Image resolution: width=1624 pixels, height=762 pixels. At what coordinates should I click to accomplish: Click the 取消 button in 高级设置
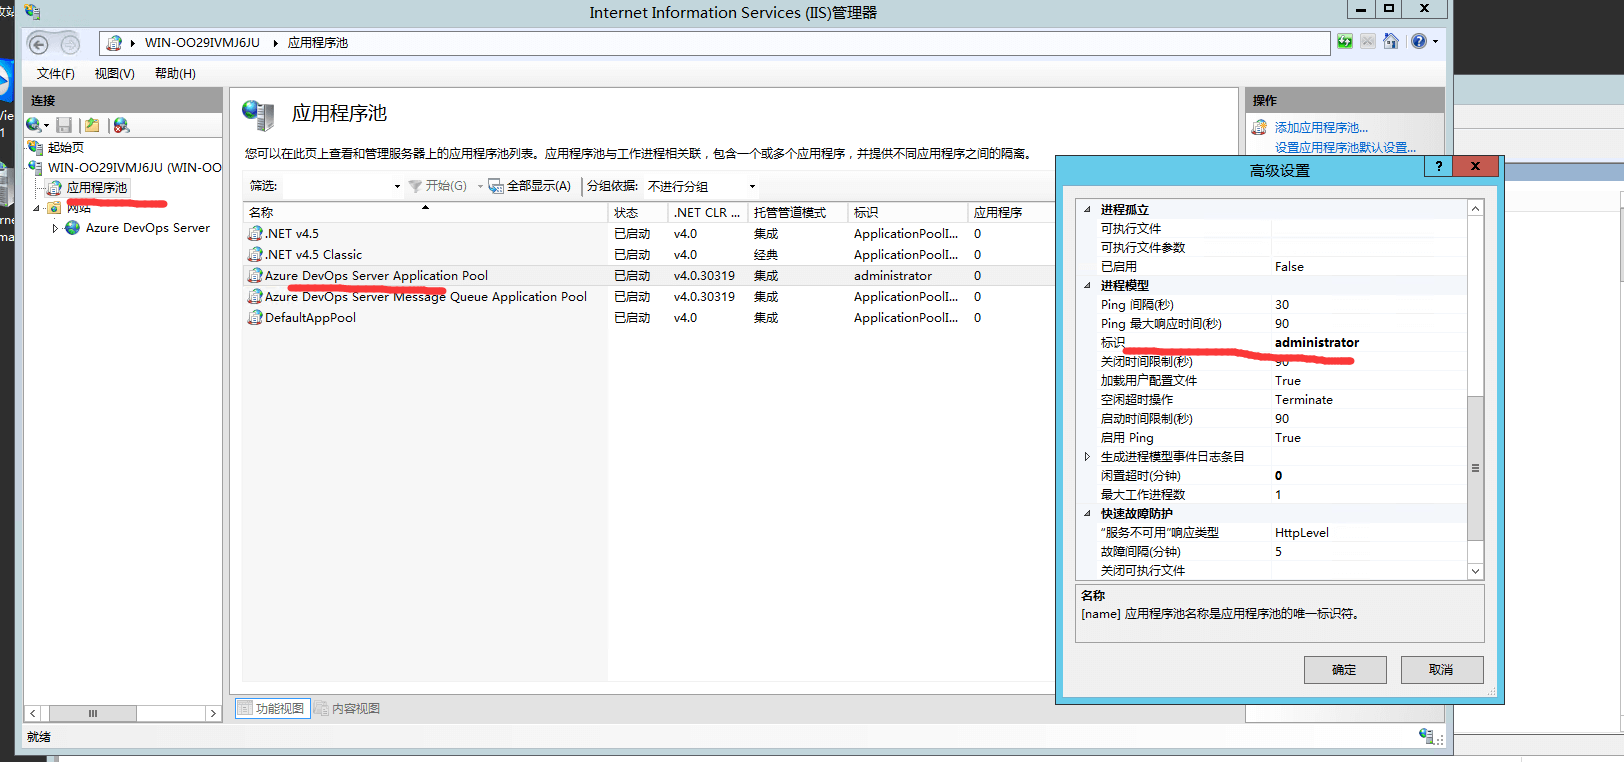click(x=1441, y=670)
